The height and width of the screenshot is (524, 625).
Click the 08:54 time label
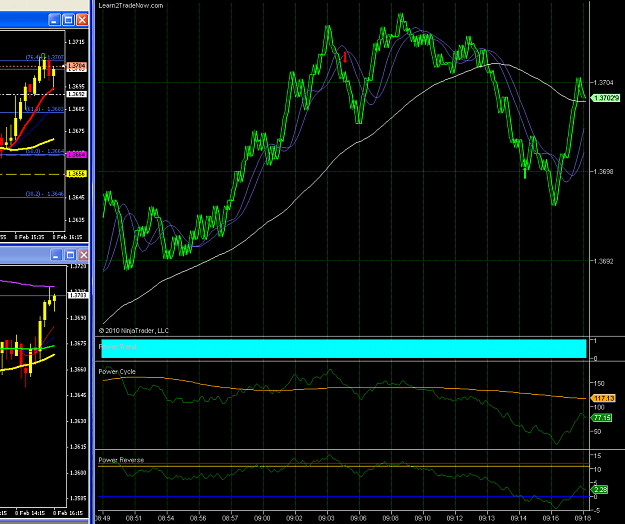click(x=166, y=518)
